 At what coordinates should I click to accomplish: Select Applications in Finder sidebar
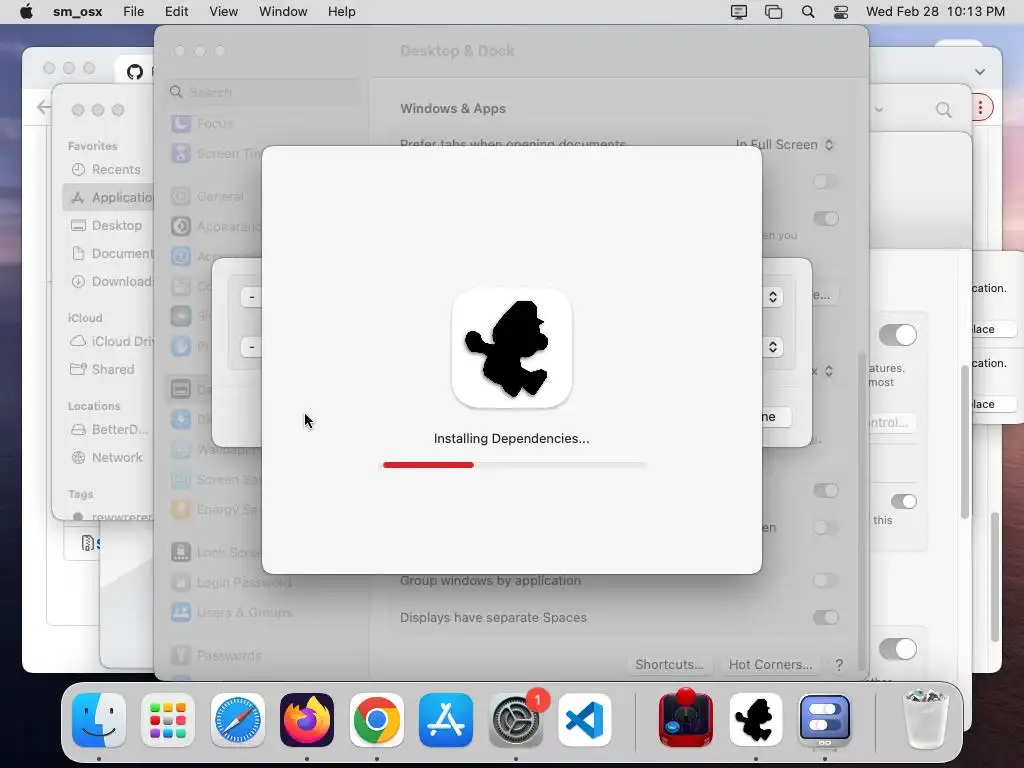(108, 197)
